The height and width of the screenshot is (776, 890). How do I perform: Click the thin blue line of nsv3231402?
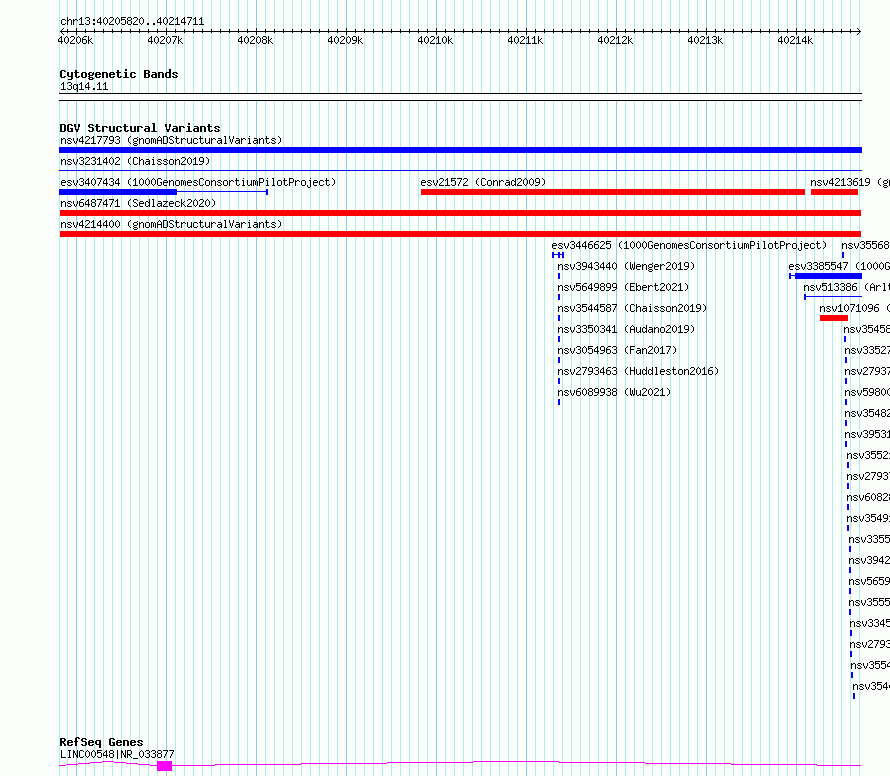pos(460,170)
